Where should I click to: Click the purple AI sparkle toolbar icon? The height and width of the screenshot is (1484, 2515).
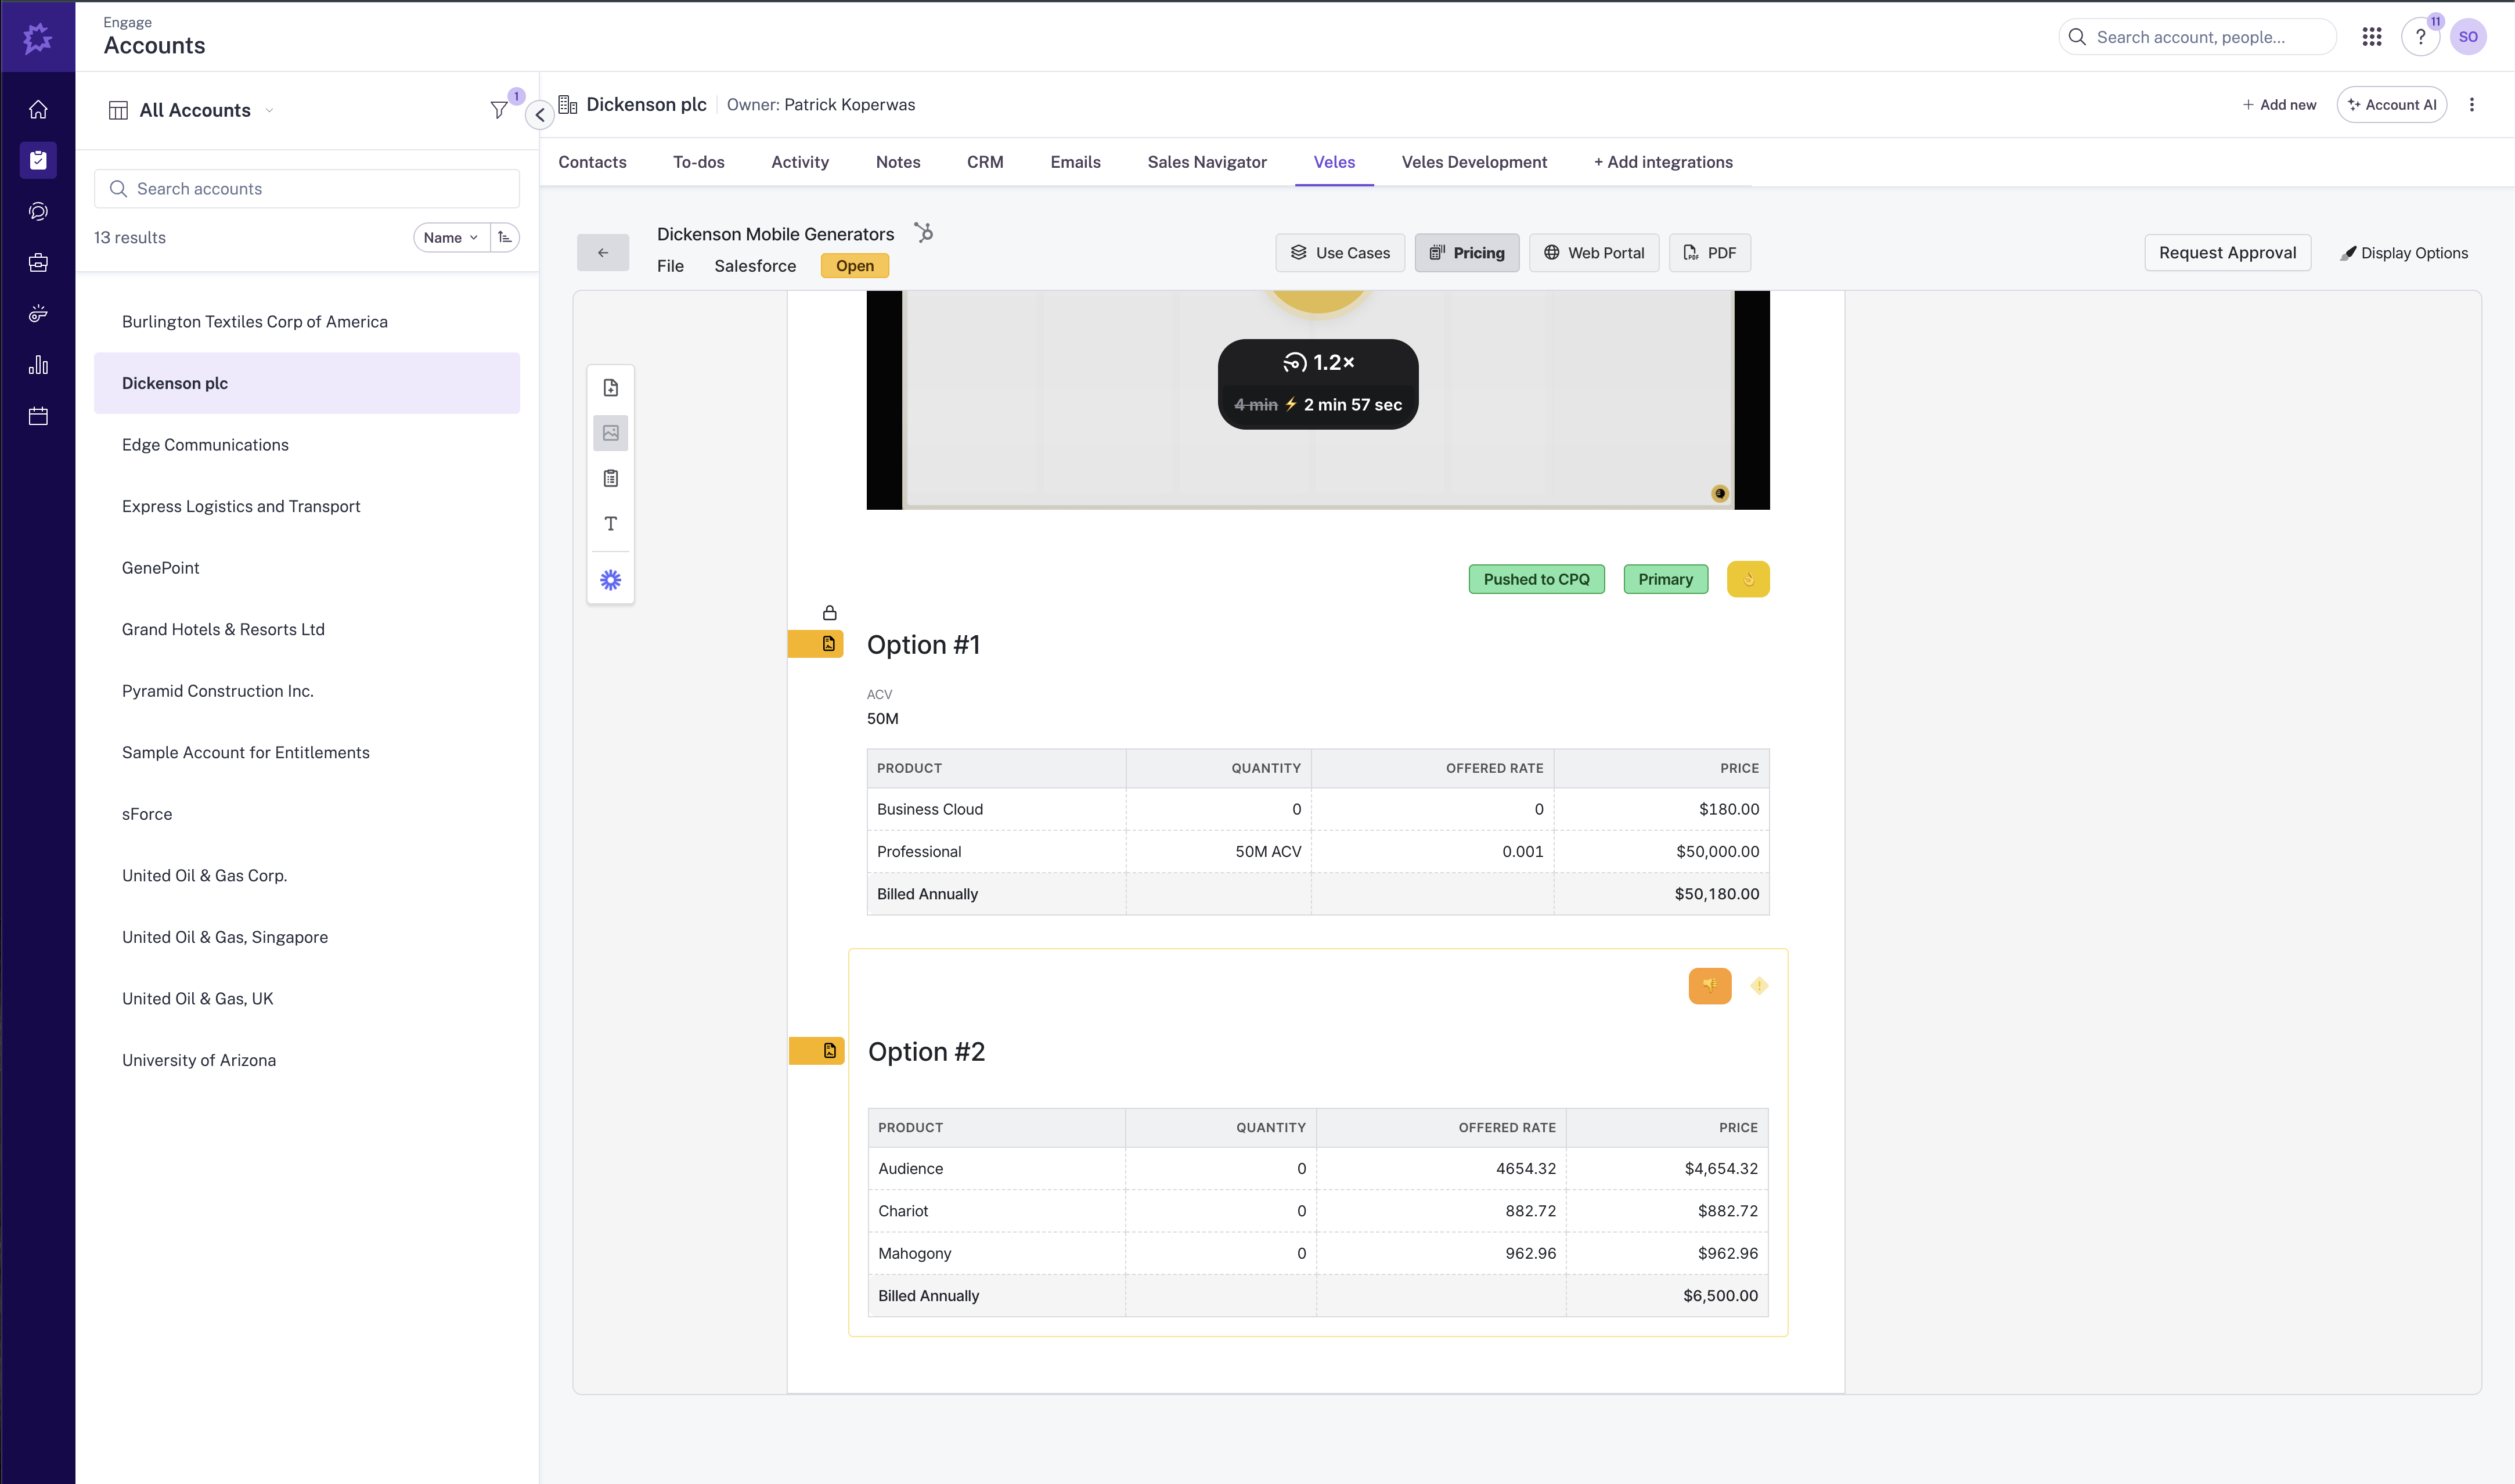click(610, 580)
